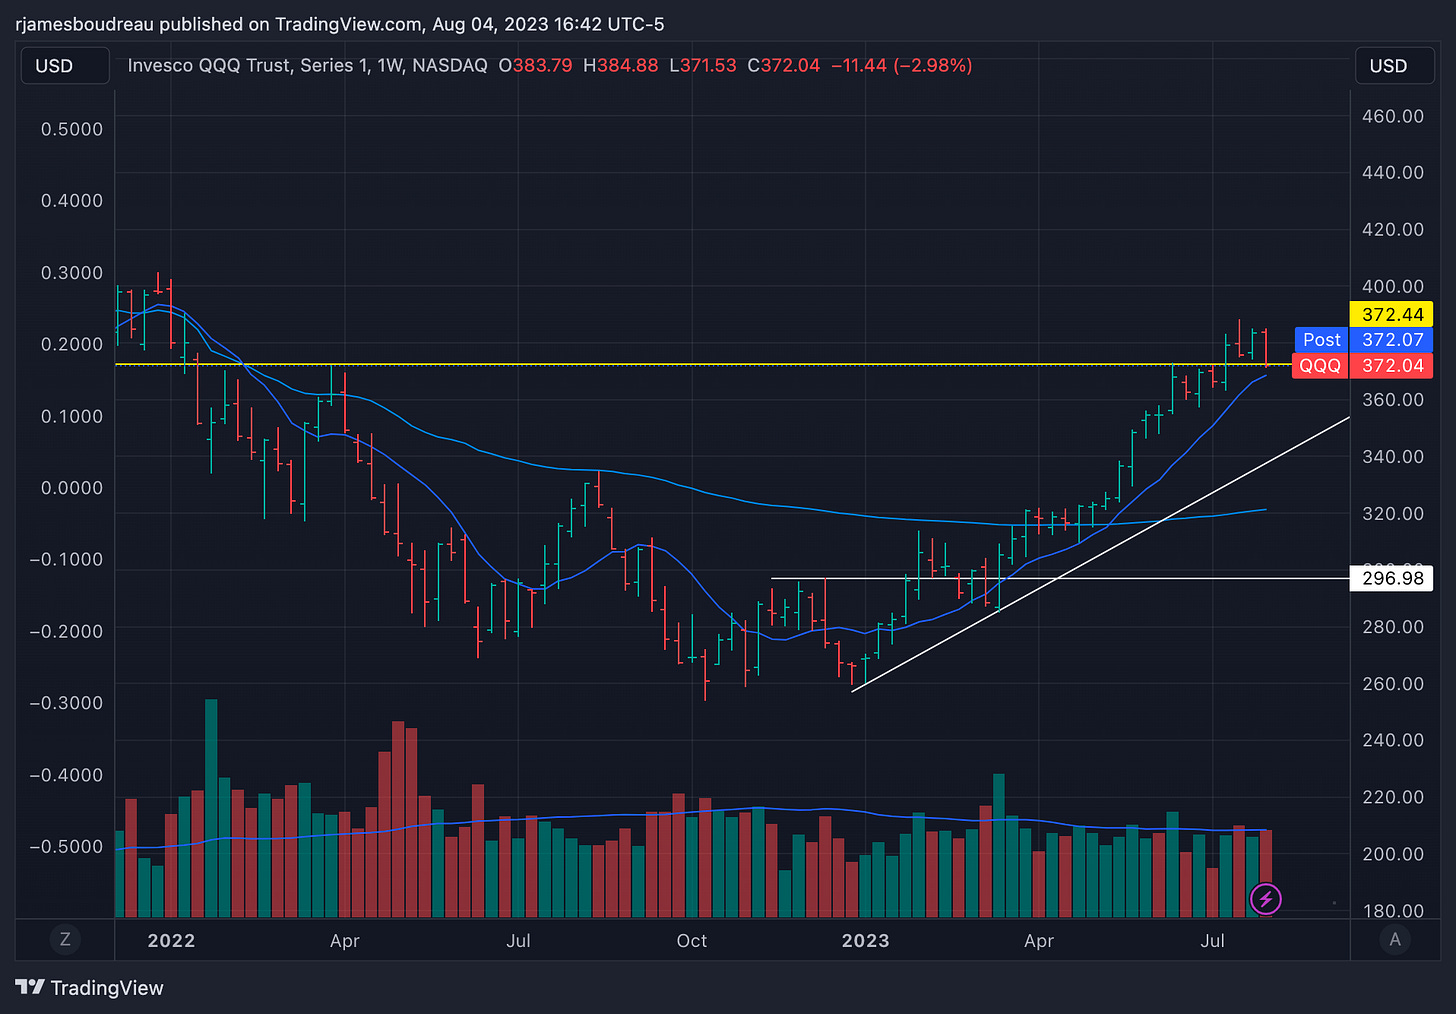
Task: Click the 2022 year label on the time axis
Action: (171, 941)
